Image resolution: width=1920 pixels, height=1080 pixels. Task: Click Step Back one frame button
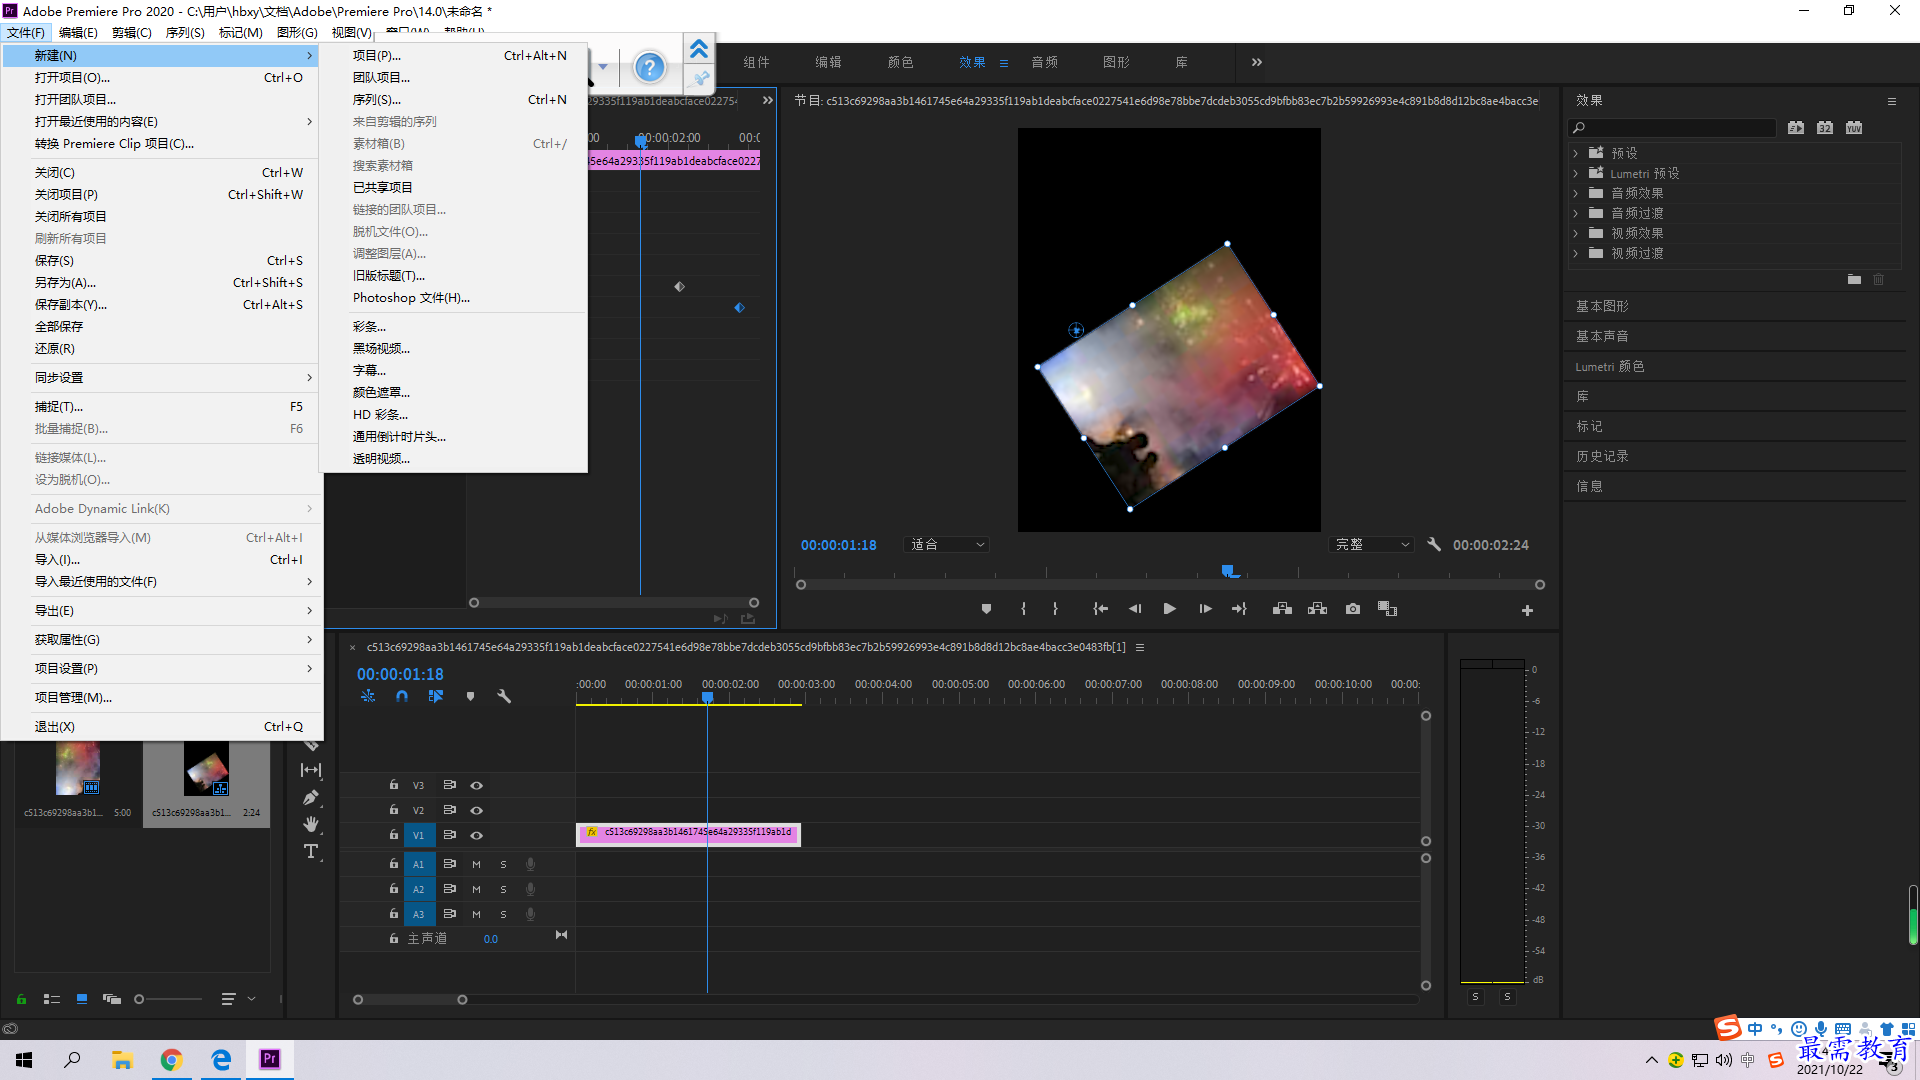click(1135, 609)
